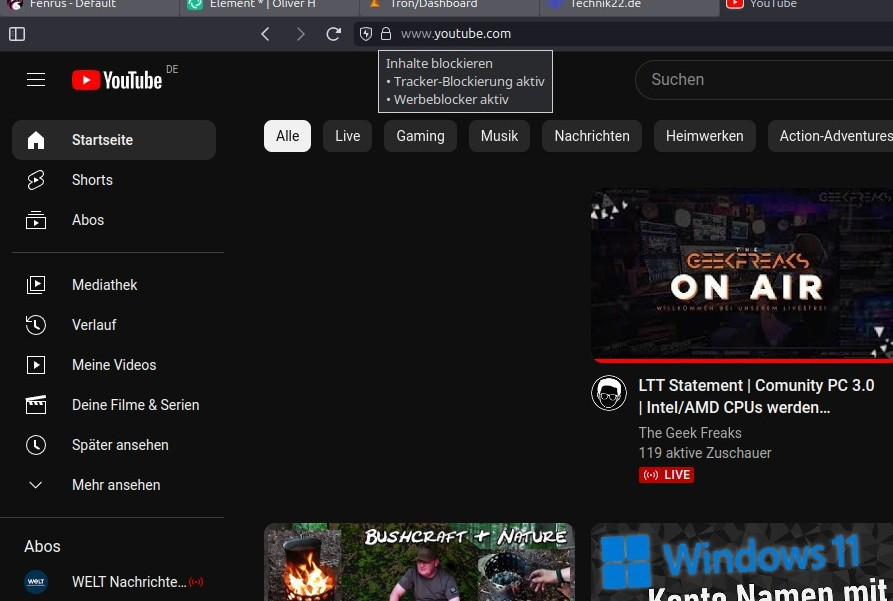
Task: Click the Verlauf history icon
Action: tap(36, 325)
